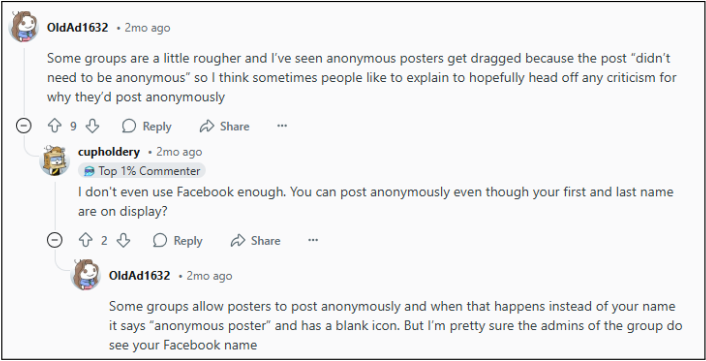The image size is (706, 361).
Task: Collapse OldAd1632's top comment thread
Action: [x=23, y=126]
